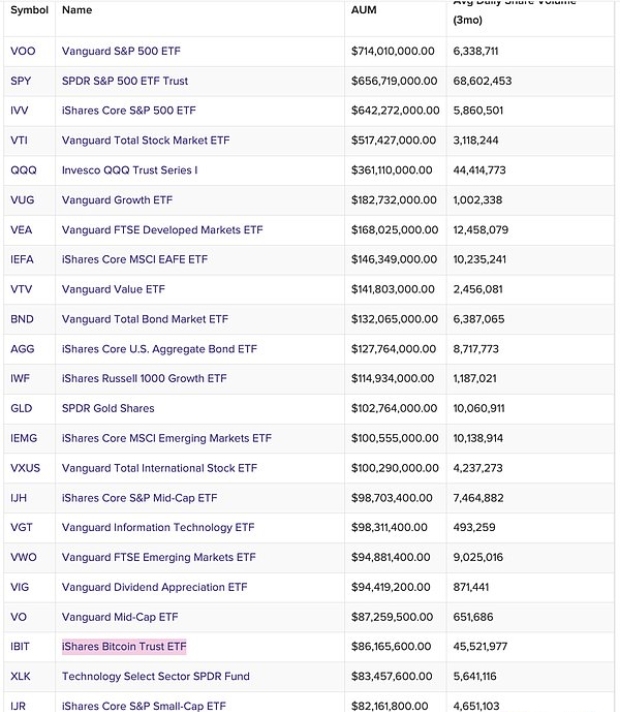Select AUM value $714,010,000.00
This screenshot has height=712, width=620.
(393, 51)
